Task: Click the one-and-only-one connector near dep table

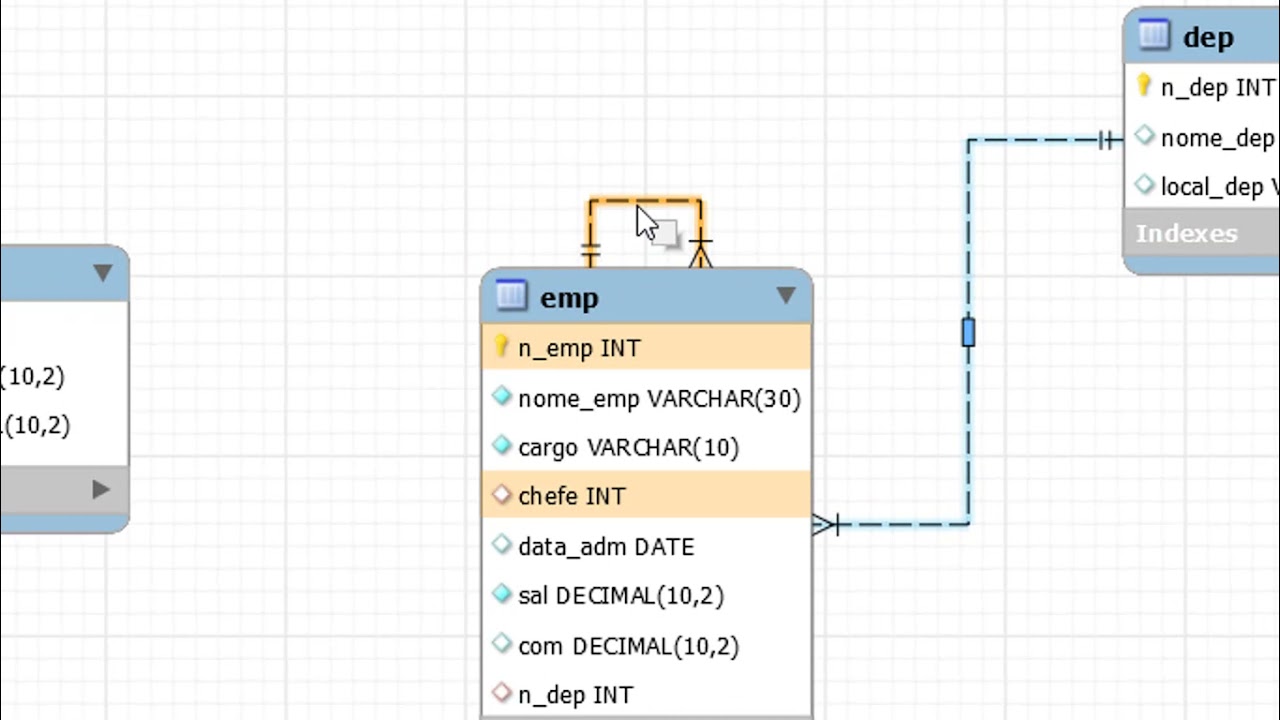Action: pyautogui.click(x=1108, y=140)
